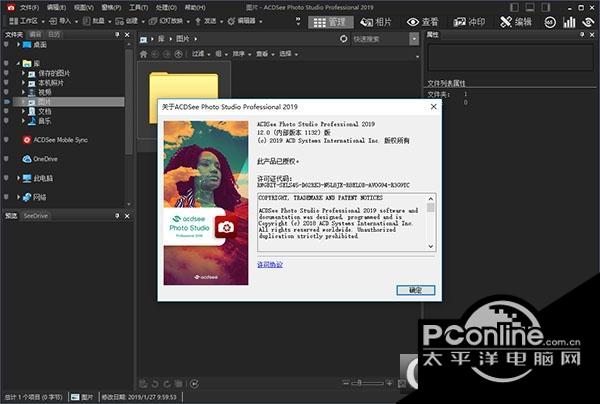Click the eye-shaped icon after the dashboard icon

point(588,23)
